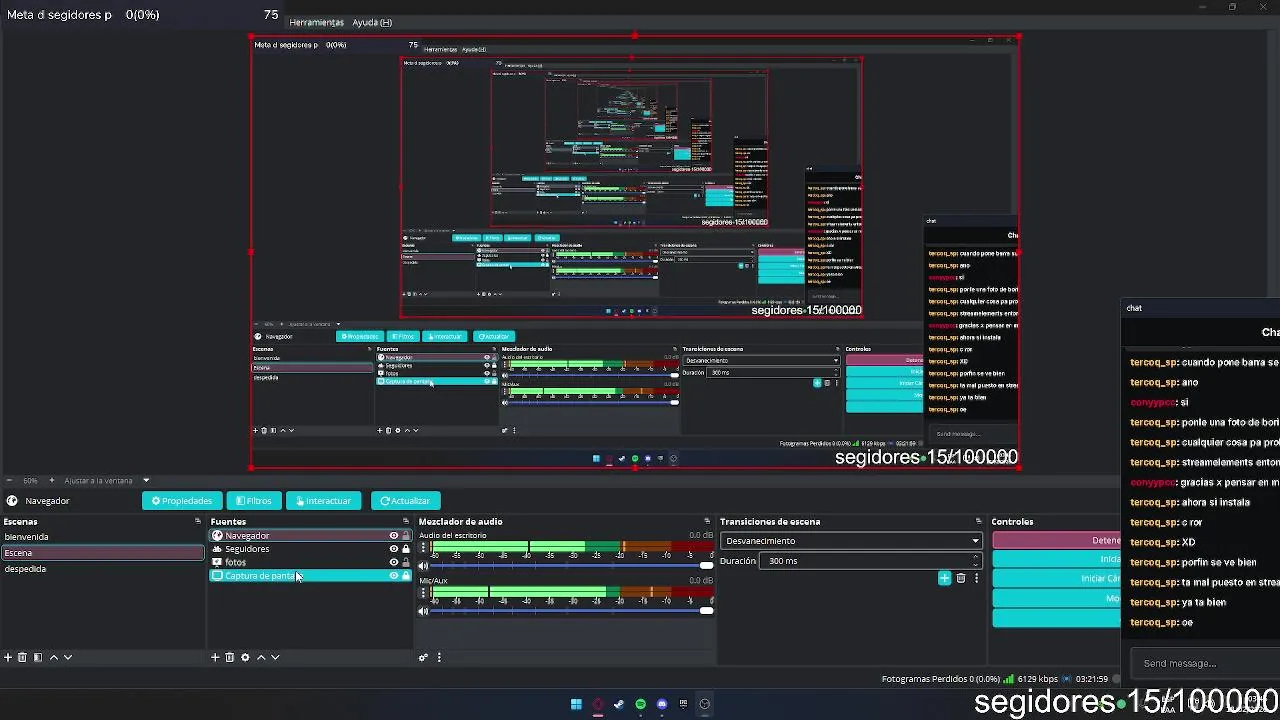Delete the selected scene with trash icon
Viewport: 1280px width, 720px height.
pyautogui.click(x=22, y=657)
